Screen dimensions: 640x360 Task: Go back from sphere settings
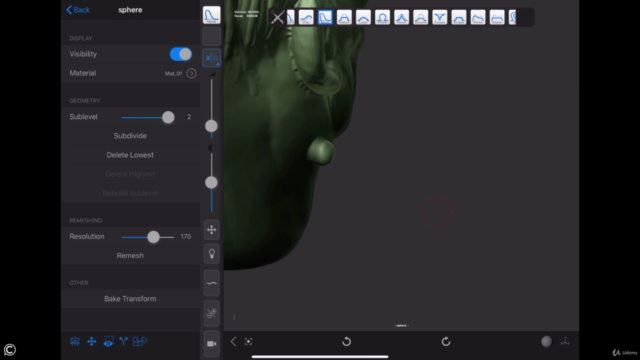pos(78,10)
